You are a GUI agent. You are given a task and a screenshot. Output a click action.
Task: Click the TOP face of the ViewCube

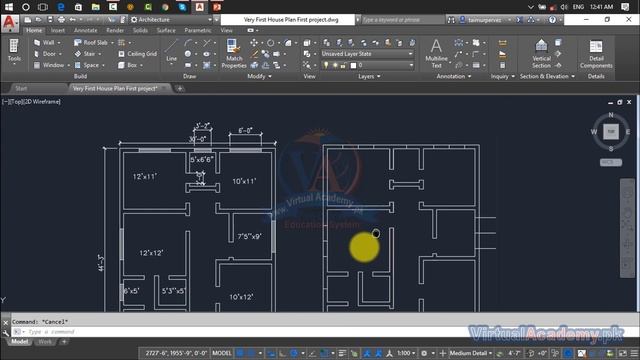coord(611,131)
